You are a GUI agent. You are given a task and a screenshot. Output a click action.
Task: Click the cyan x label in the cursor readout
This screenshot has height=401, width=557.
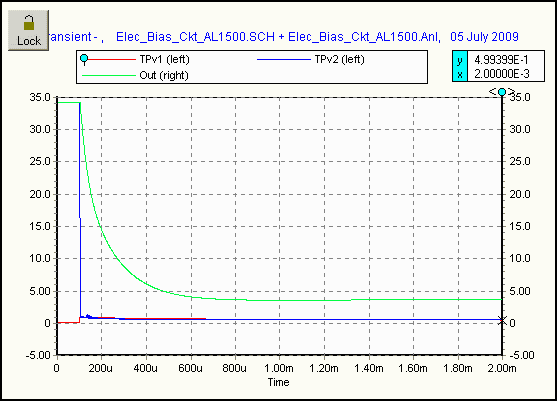460,74
